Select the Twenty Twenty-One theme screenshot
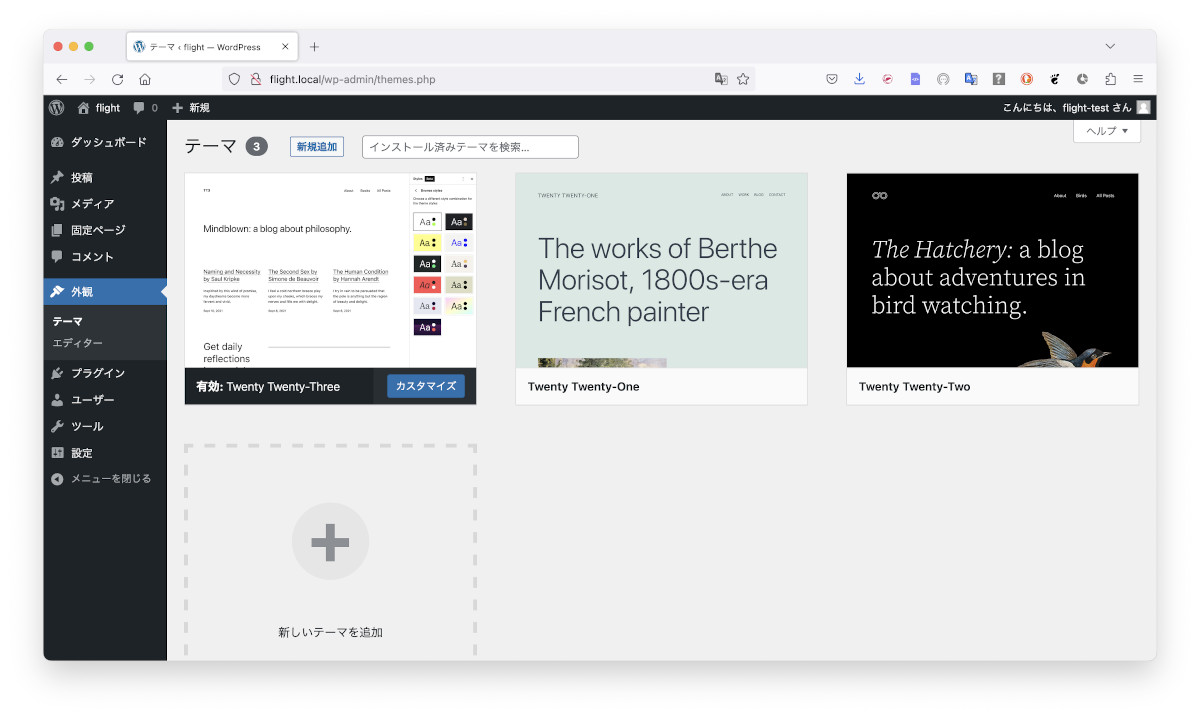The width and height of the screenshot is (1200, 718). pos(661,270)
